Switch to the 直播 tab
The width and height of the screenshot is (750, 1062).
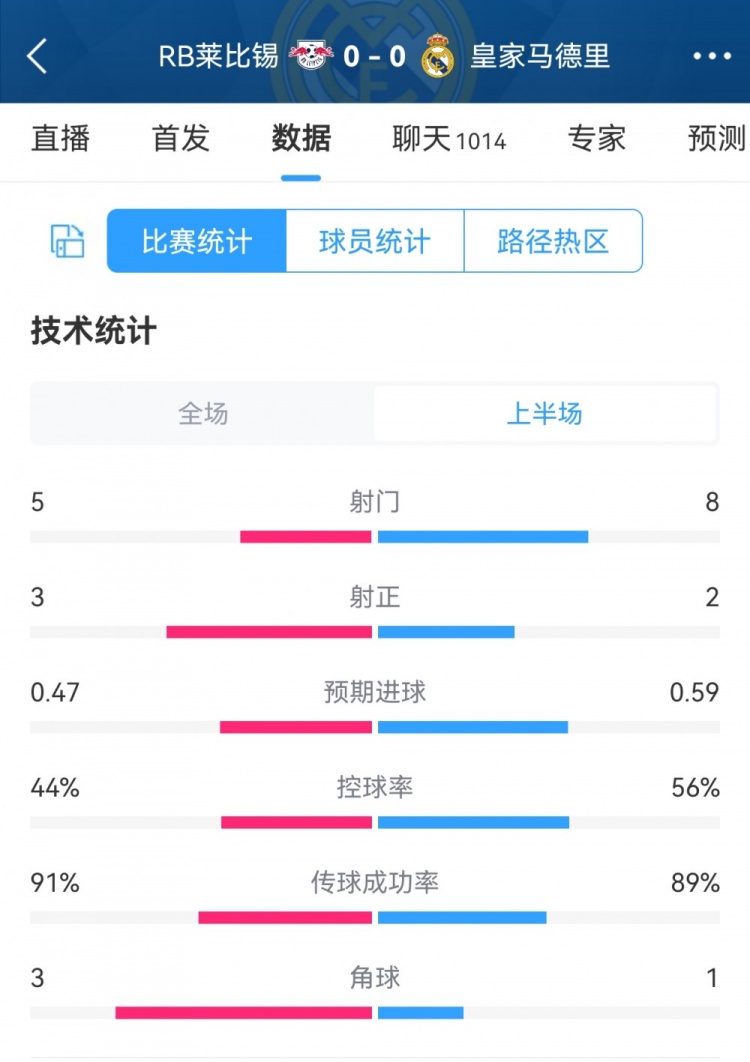click(x=61, y=139)
